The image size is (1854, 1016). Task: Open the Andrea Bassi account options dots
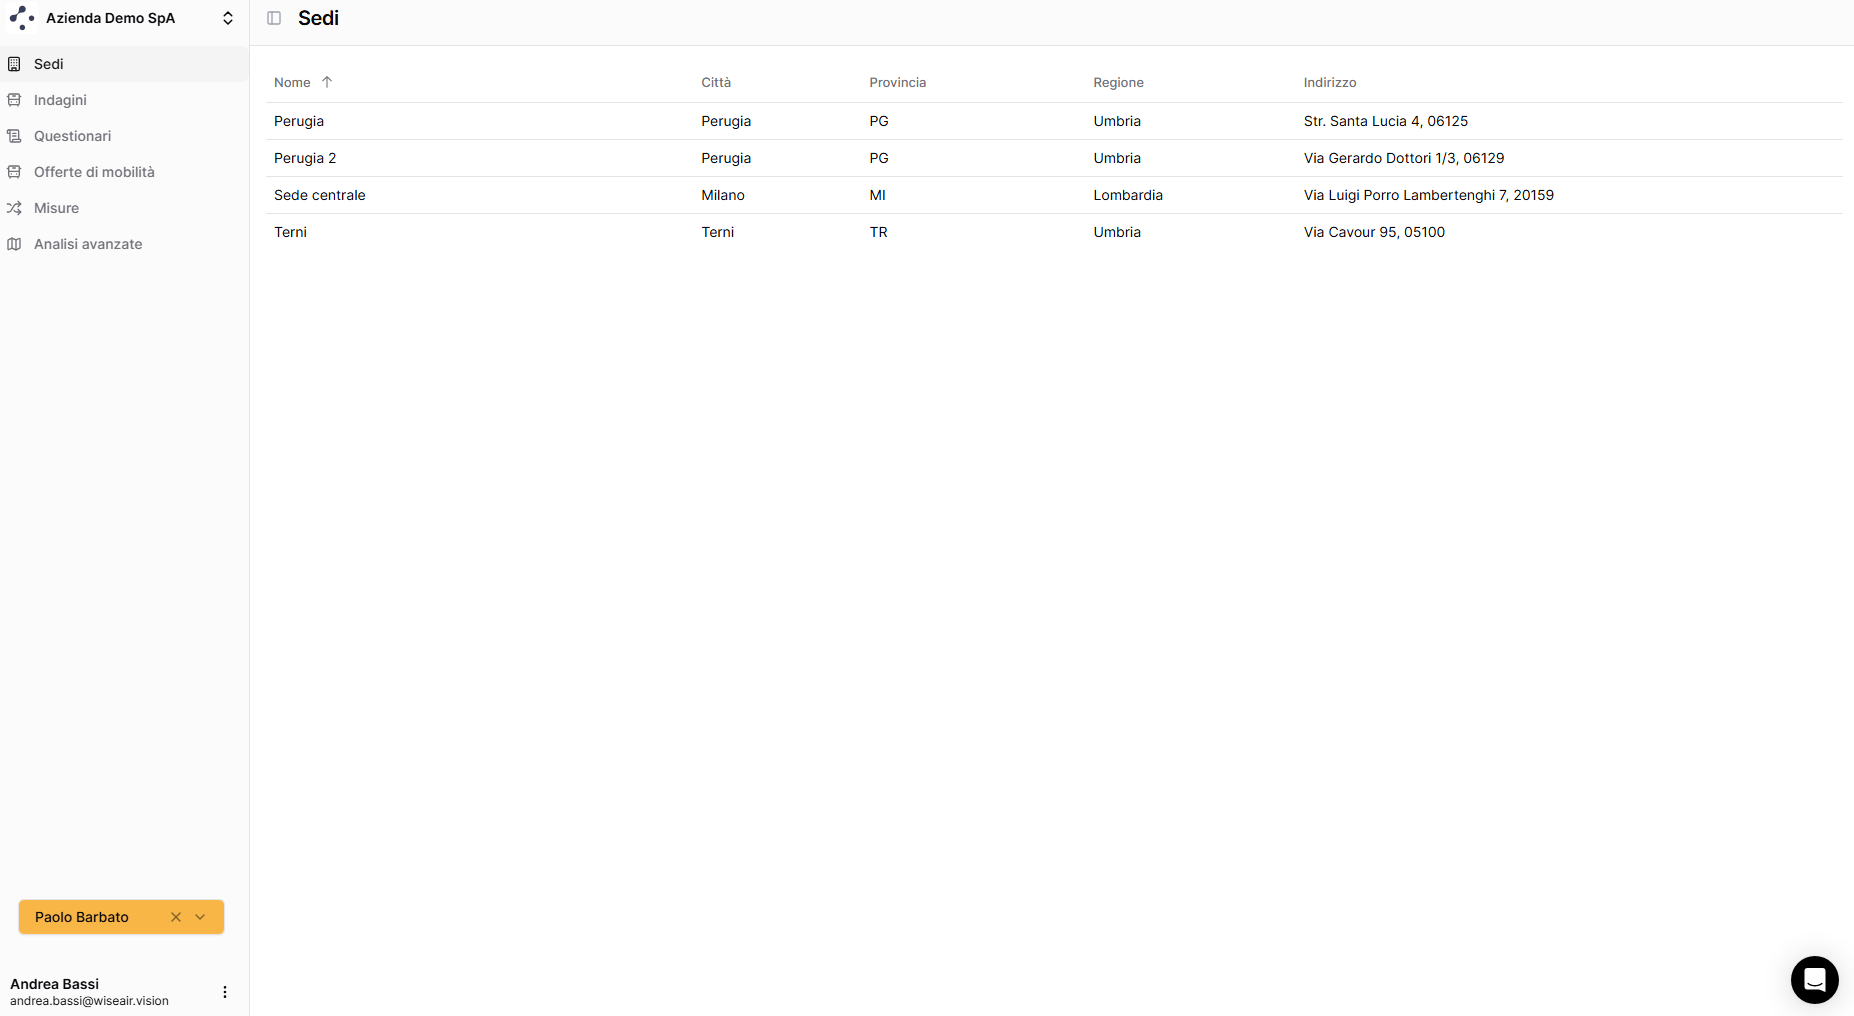(225, 992)
